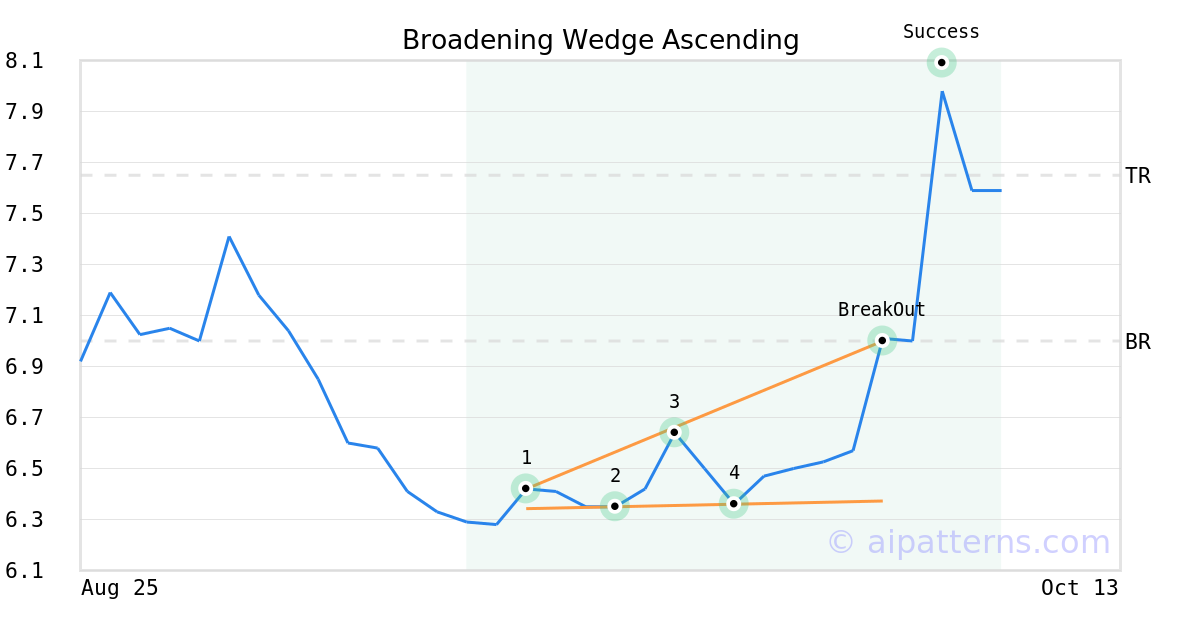Click the chart title Broadening Wedge Ascending
The width and height of the screenshot is (1200, 630).
coord(600,41)
